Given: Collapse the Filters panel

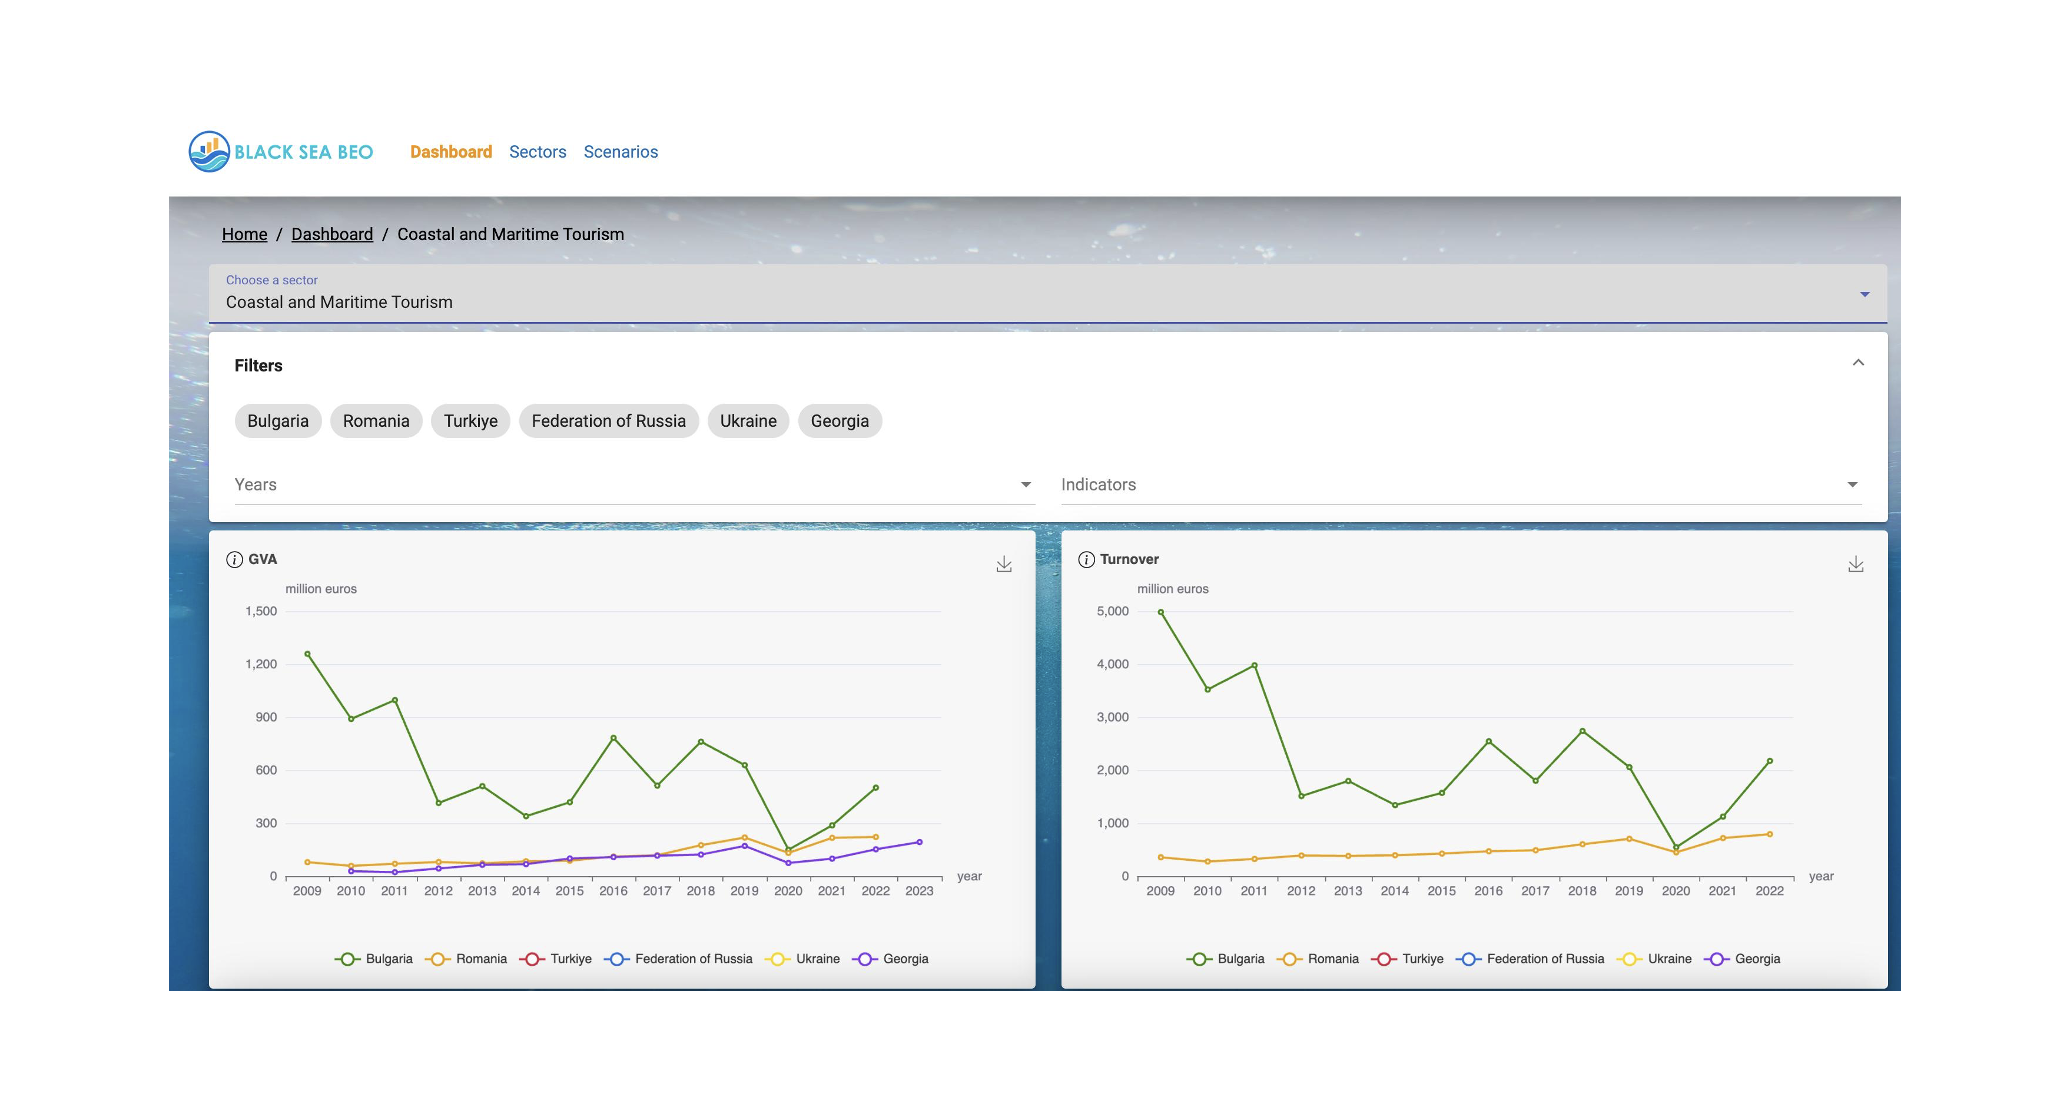Looking at the screenshot, I should pos(1858,363).
